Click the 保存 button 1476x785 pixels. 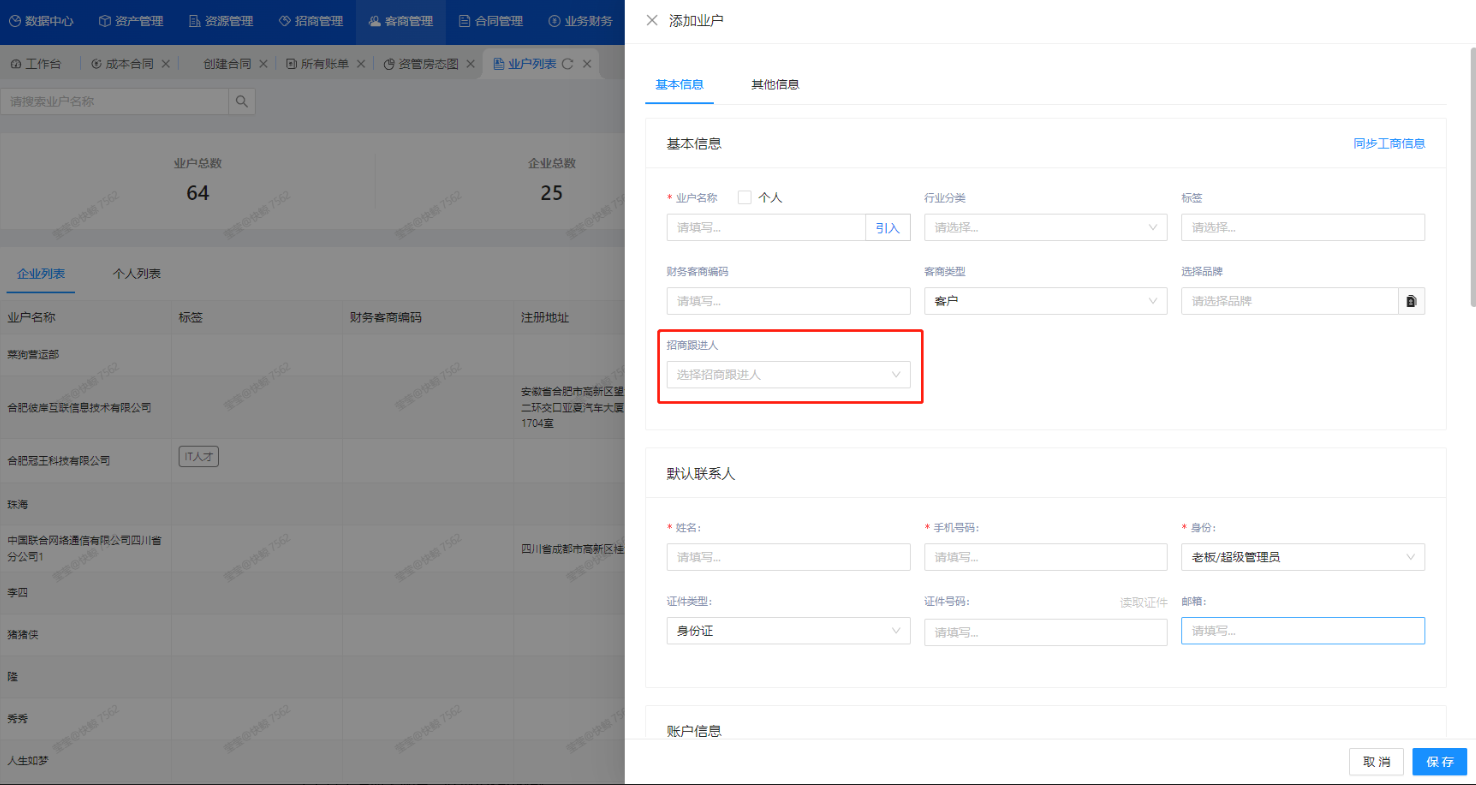point(1440,762)
